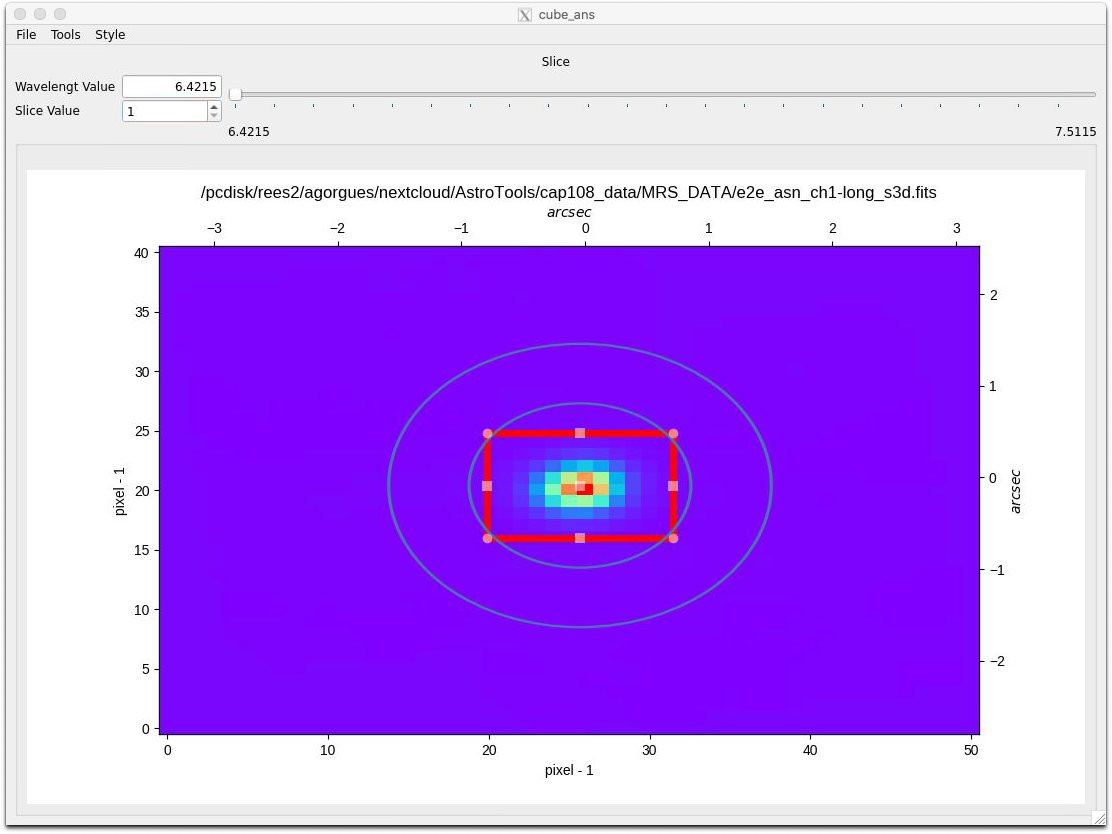The image size is (1112, 834).
Task: Click the X11 icon beside cube_ans title
Action: 525,14
